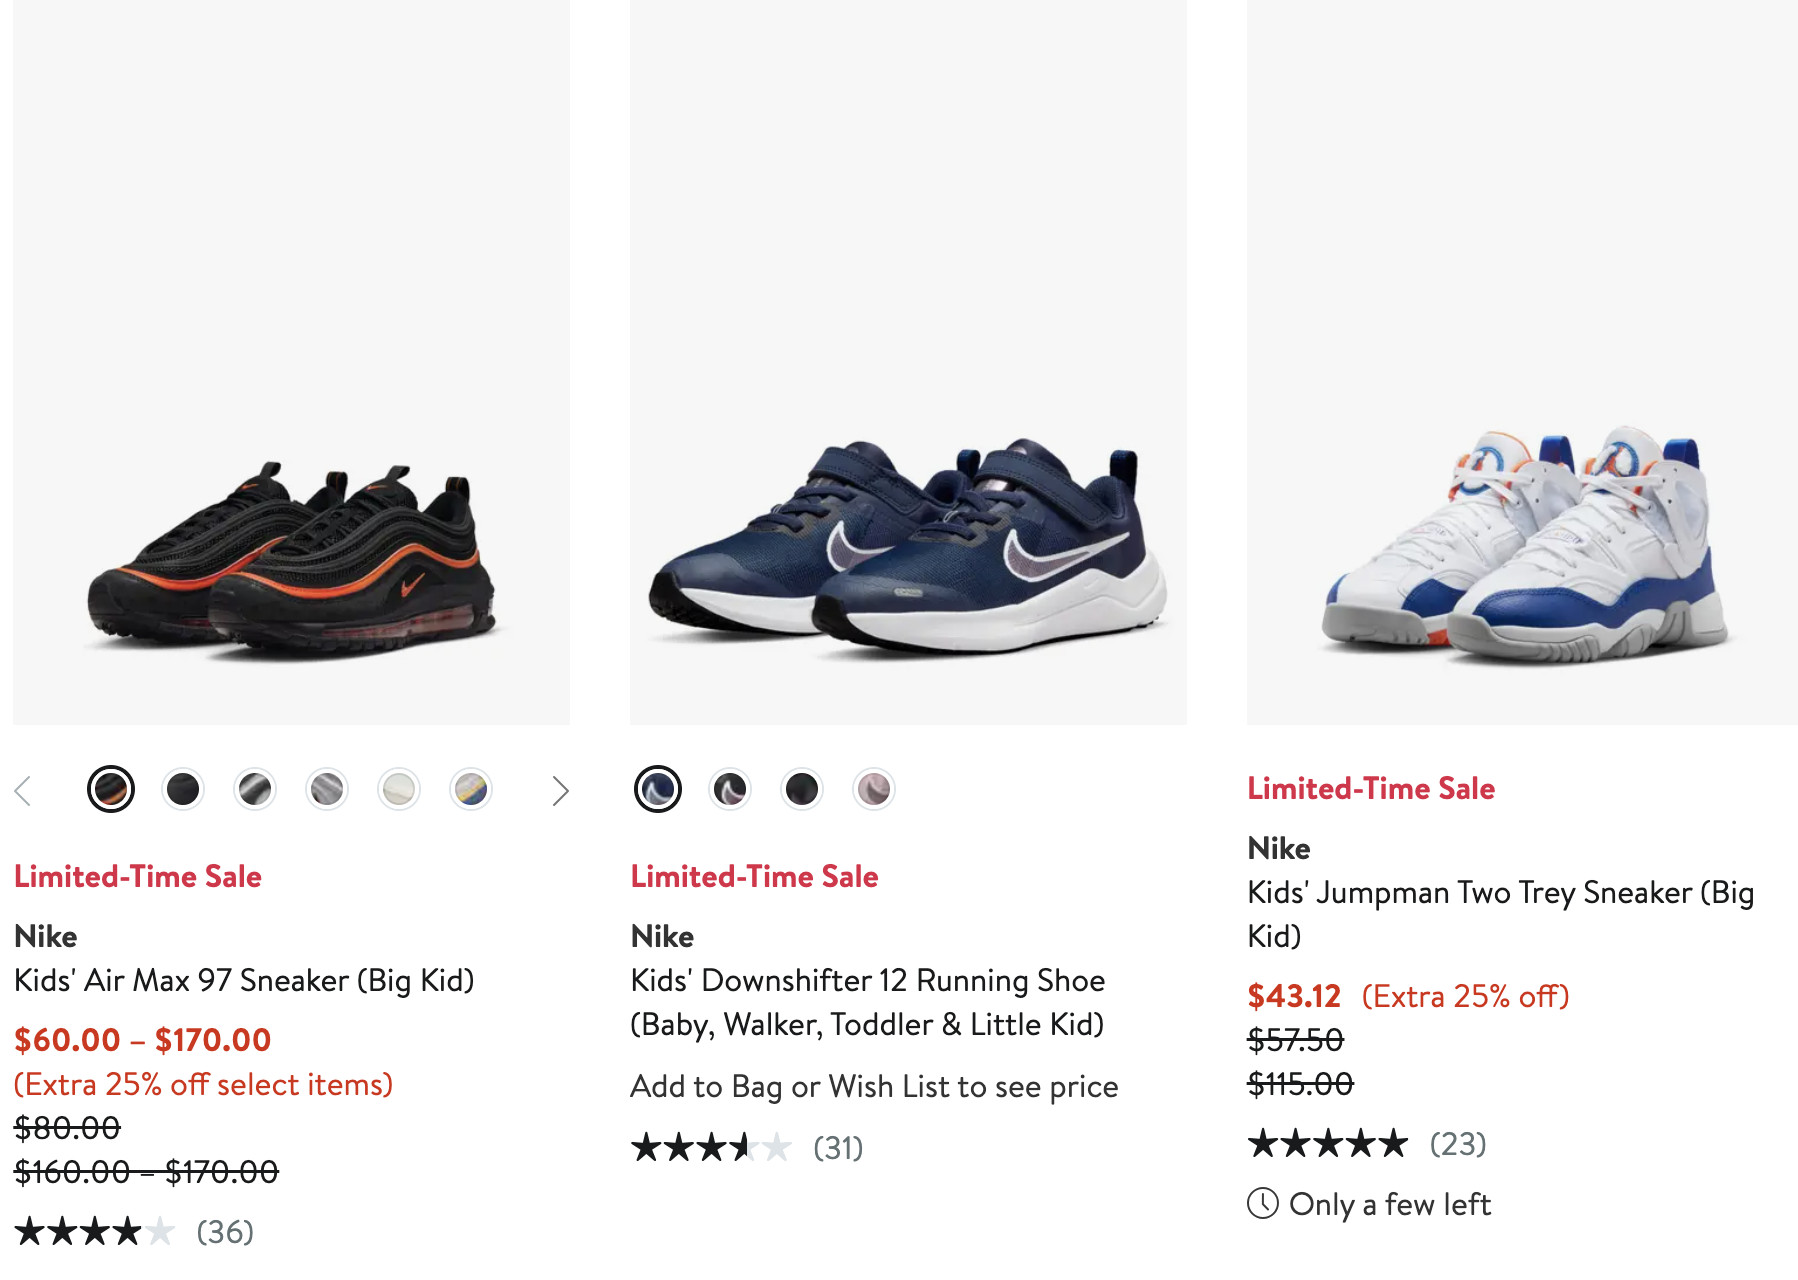This screenshot has width=1798, height=1280.
Task: Show next Air Max 97 color options
Action: pos(560,791)
